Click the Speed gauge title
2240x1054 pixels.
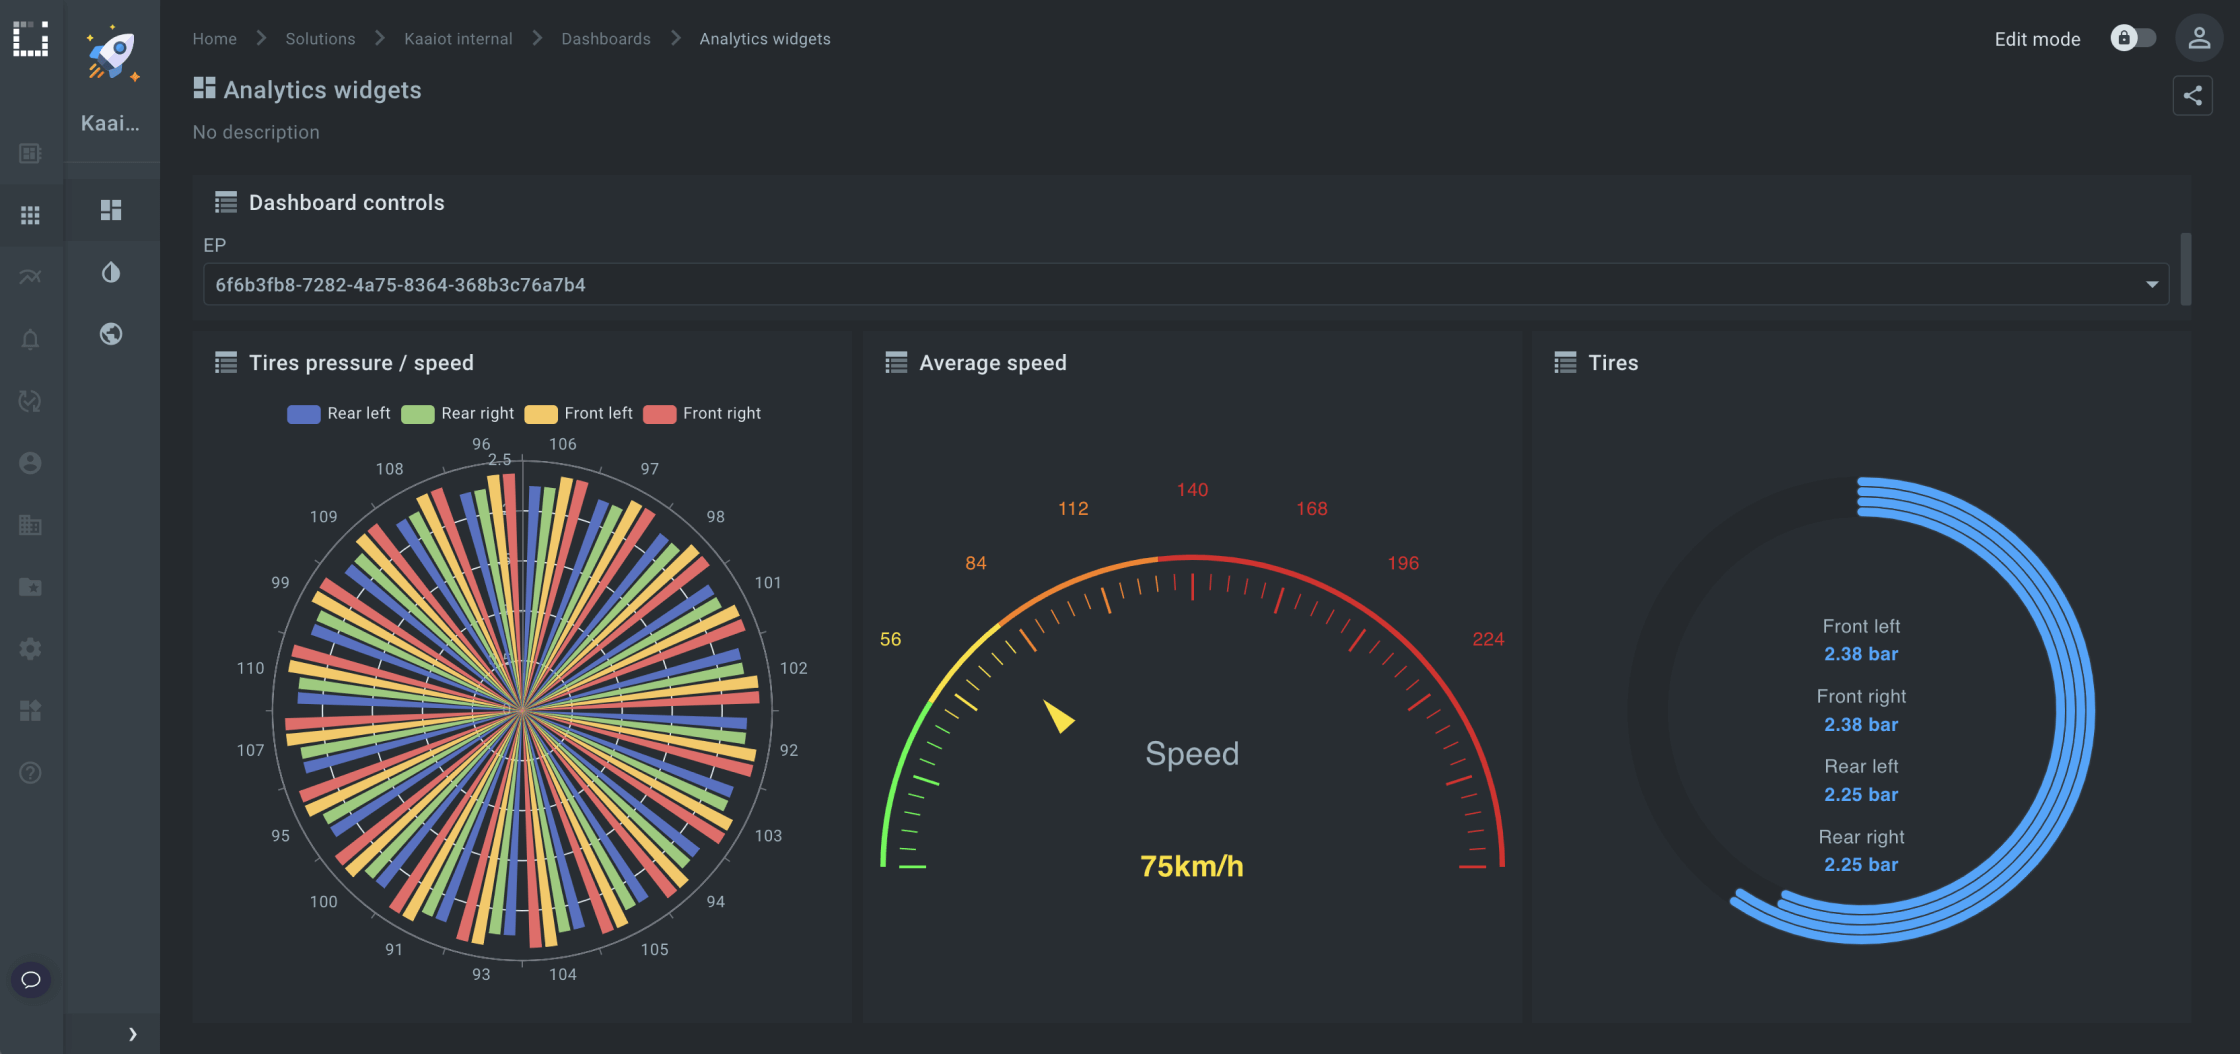[1192, 753]
